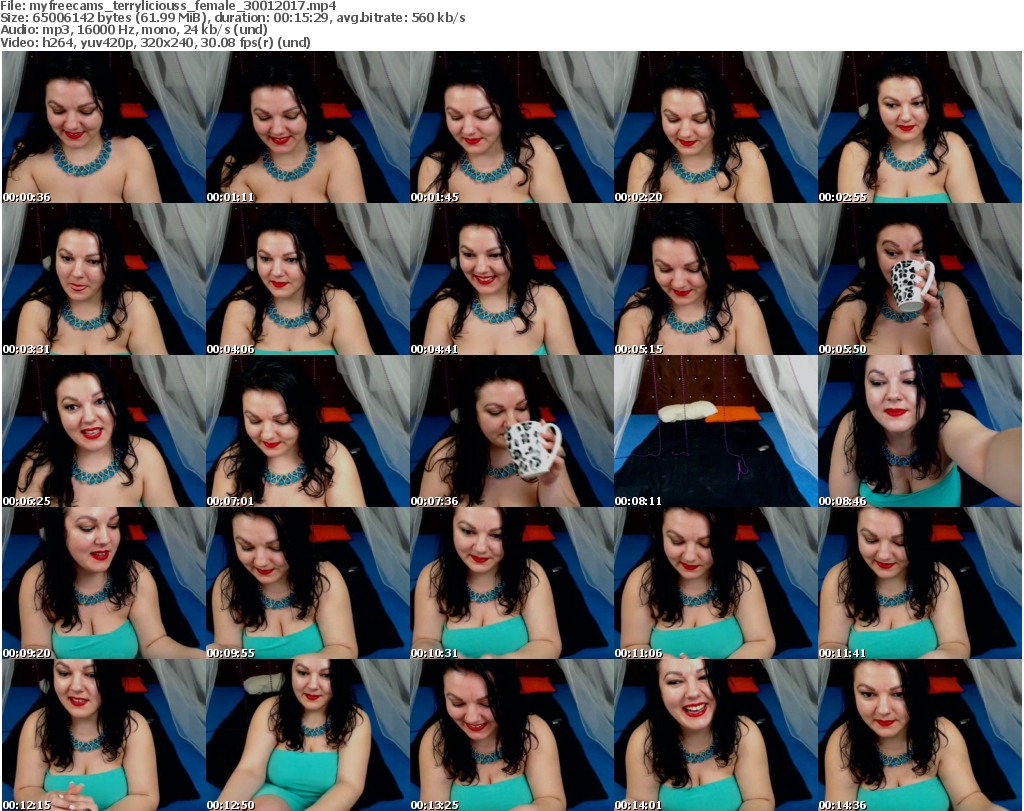Click the empty room thumbnail at 00:08:11
This screenshot has width=1024, height=811.
tap(716, 432)
